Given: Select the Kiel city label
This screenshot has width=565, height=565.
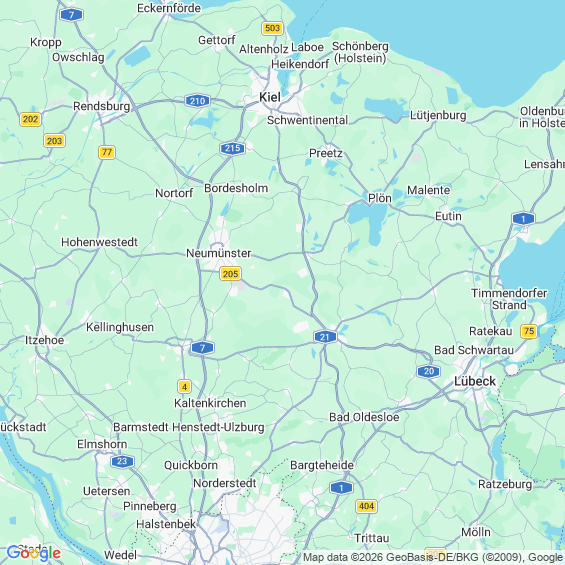Looking at the screenshot, I should 270,97.
